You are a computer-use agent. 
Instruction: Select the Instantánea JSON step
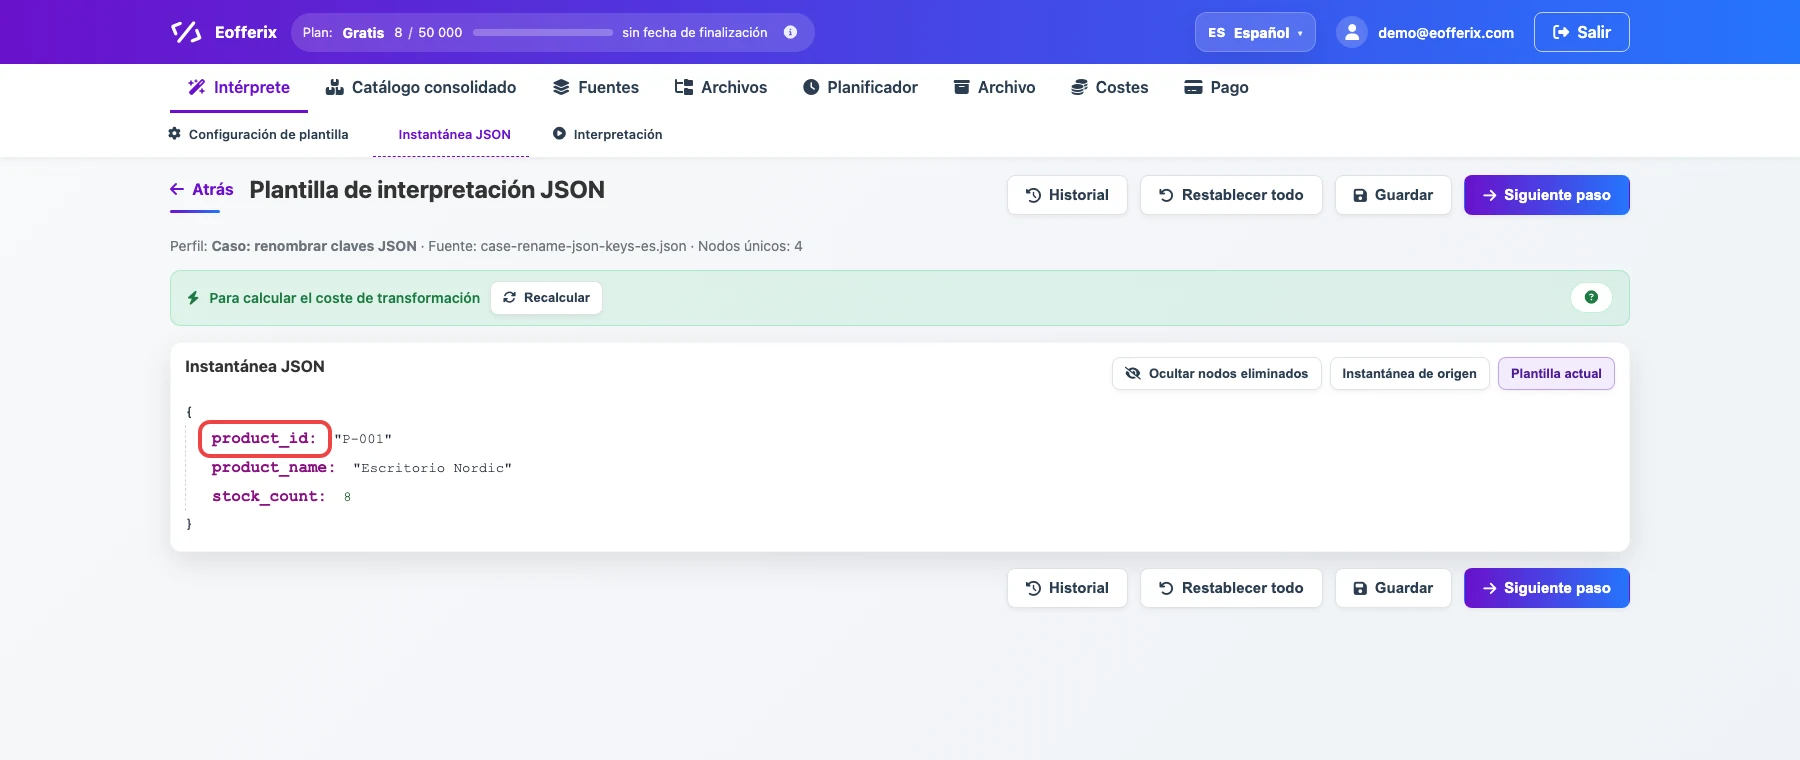(x=454, y=134)
